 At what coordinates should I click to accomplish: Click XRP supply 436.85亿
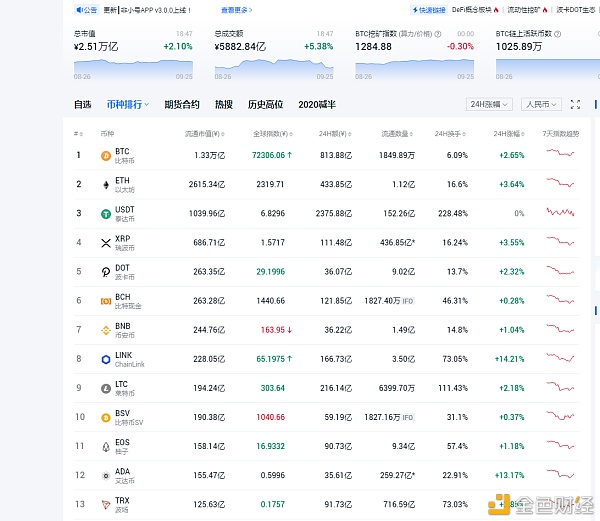coord(398,243)
